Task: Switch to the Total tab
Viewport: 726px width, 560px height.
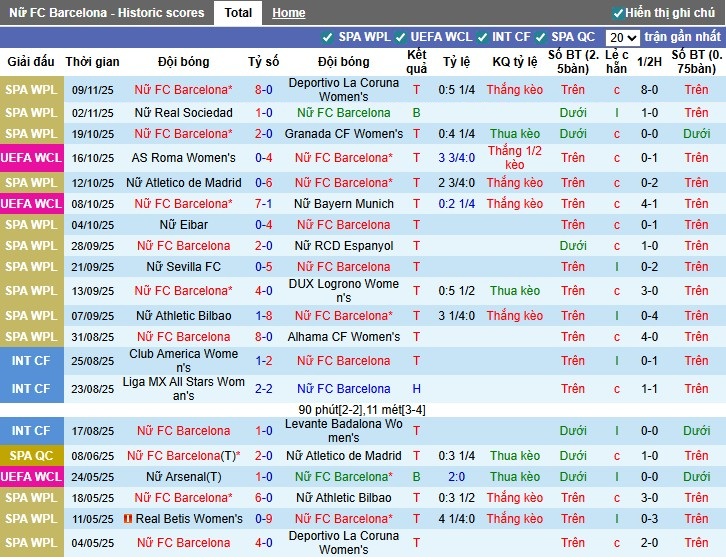Action: [238, 13]
